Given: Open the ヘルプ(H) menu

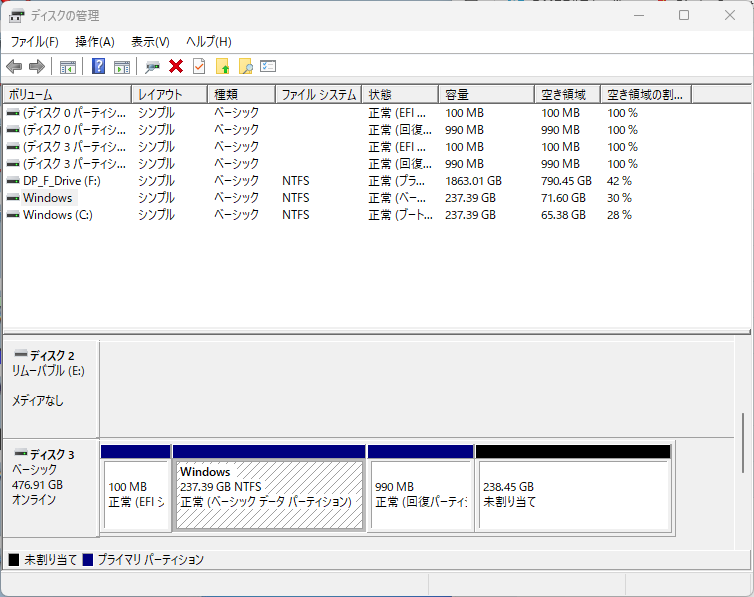Looking at the screenshot, I should [209, 42].
